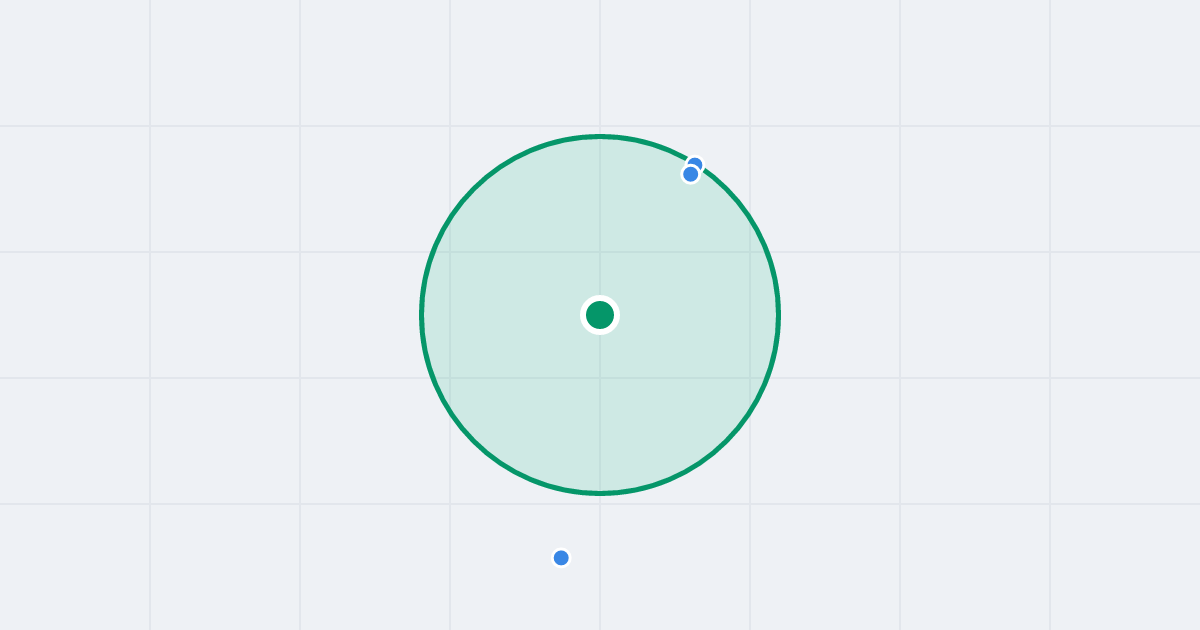Select the lone blue dot below the circle
The width and height of the screenshot is (1200, 630).
pyautogui.click(x=561, y=558)
